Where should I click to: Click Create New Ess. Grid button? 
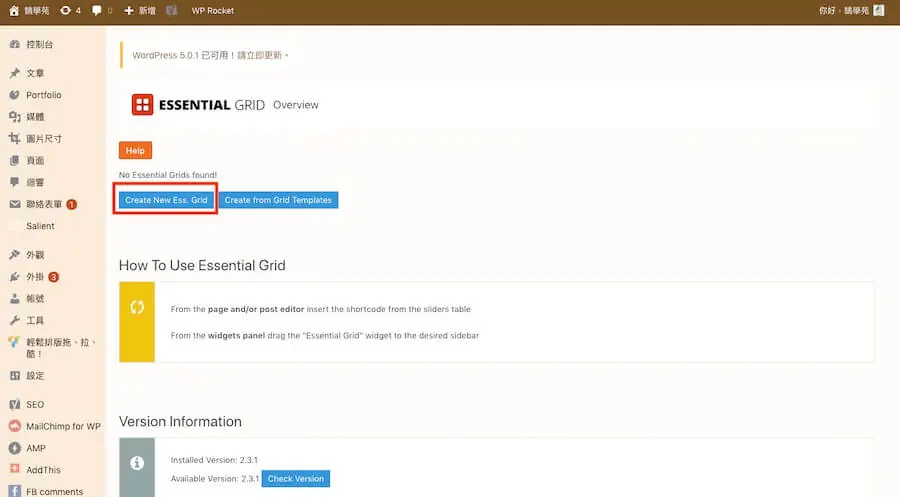[x=166, y=200]
